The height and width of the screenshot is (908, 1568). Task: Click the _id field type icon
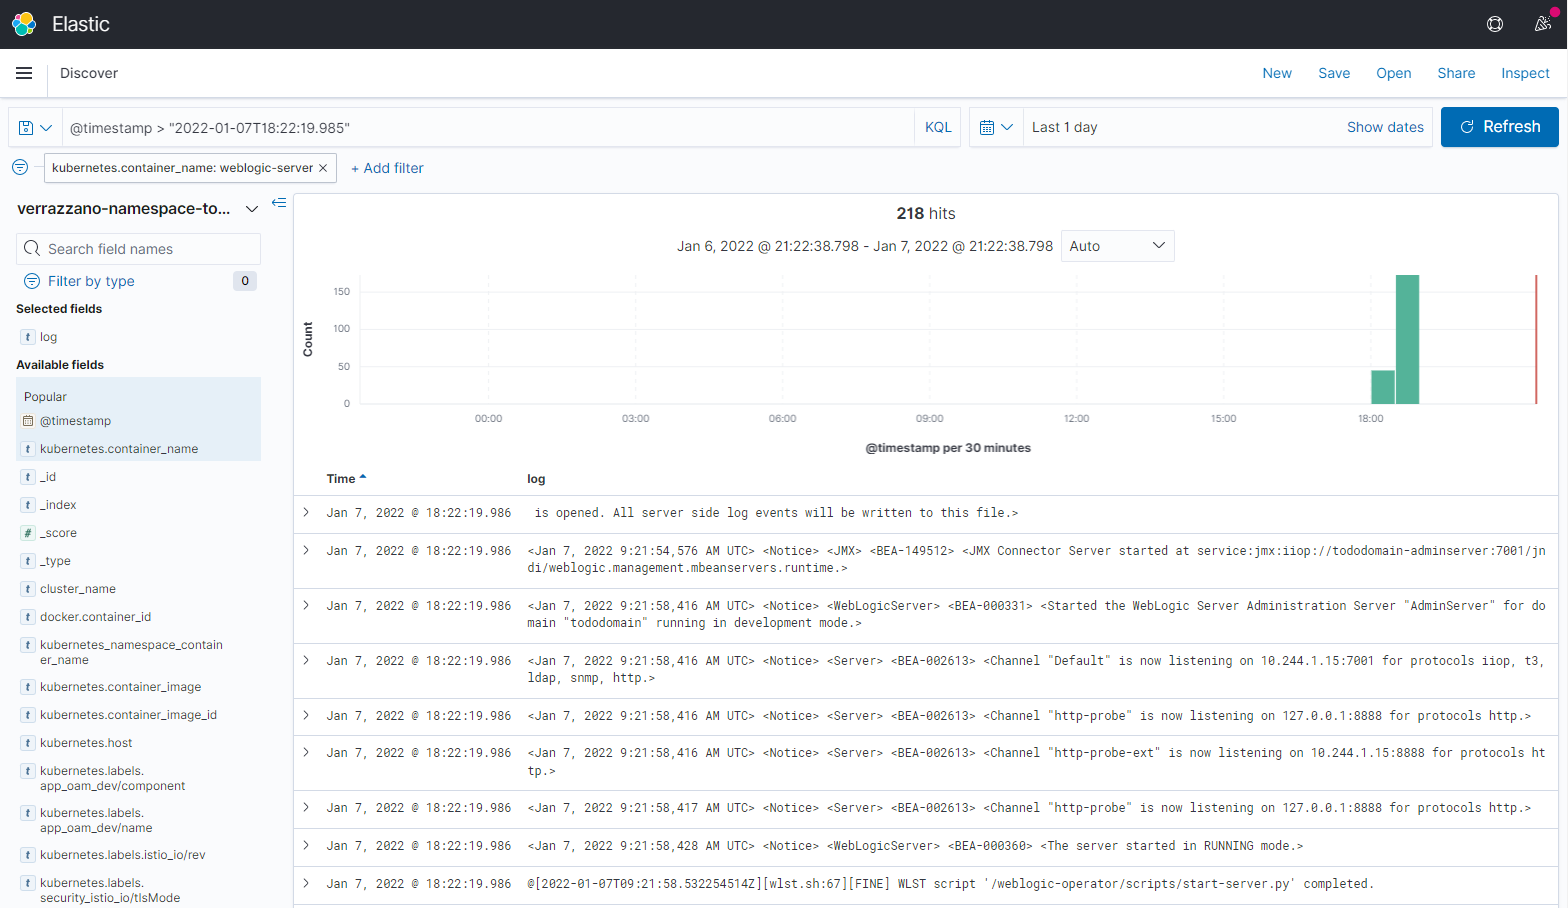click(x=28, y=477)
